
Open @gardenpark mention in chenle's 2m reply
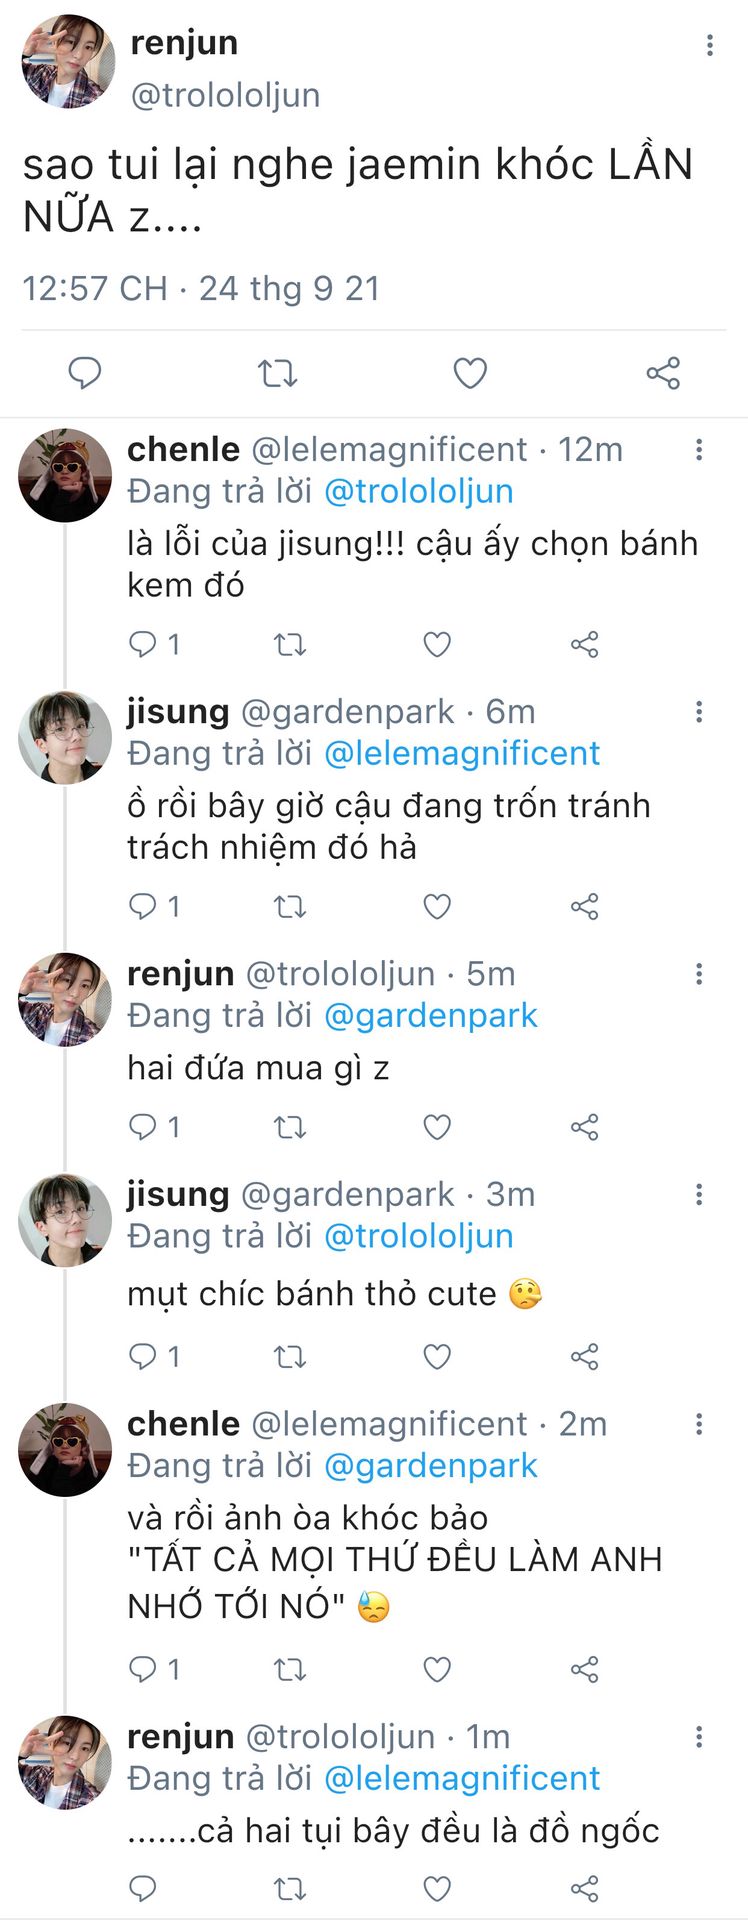tap(431, 1466)
